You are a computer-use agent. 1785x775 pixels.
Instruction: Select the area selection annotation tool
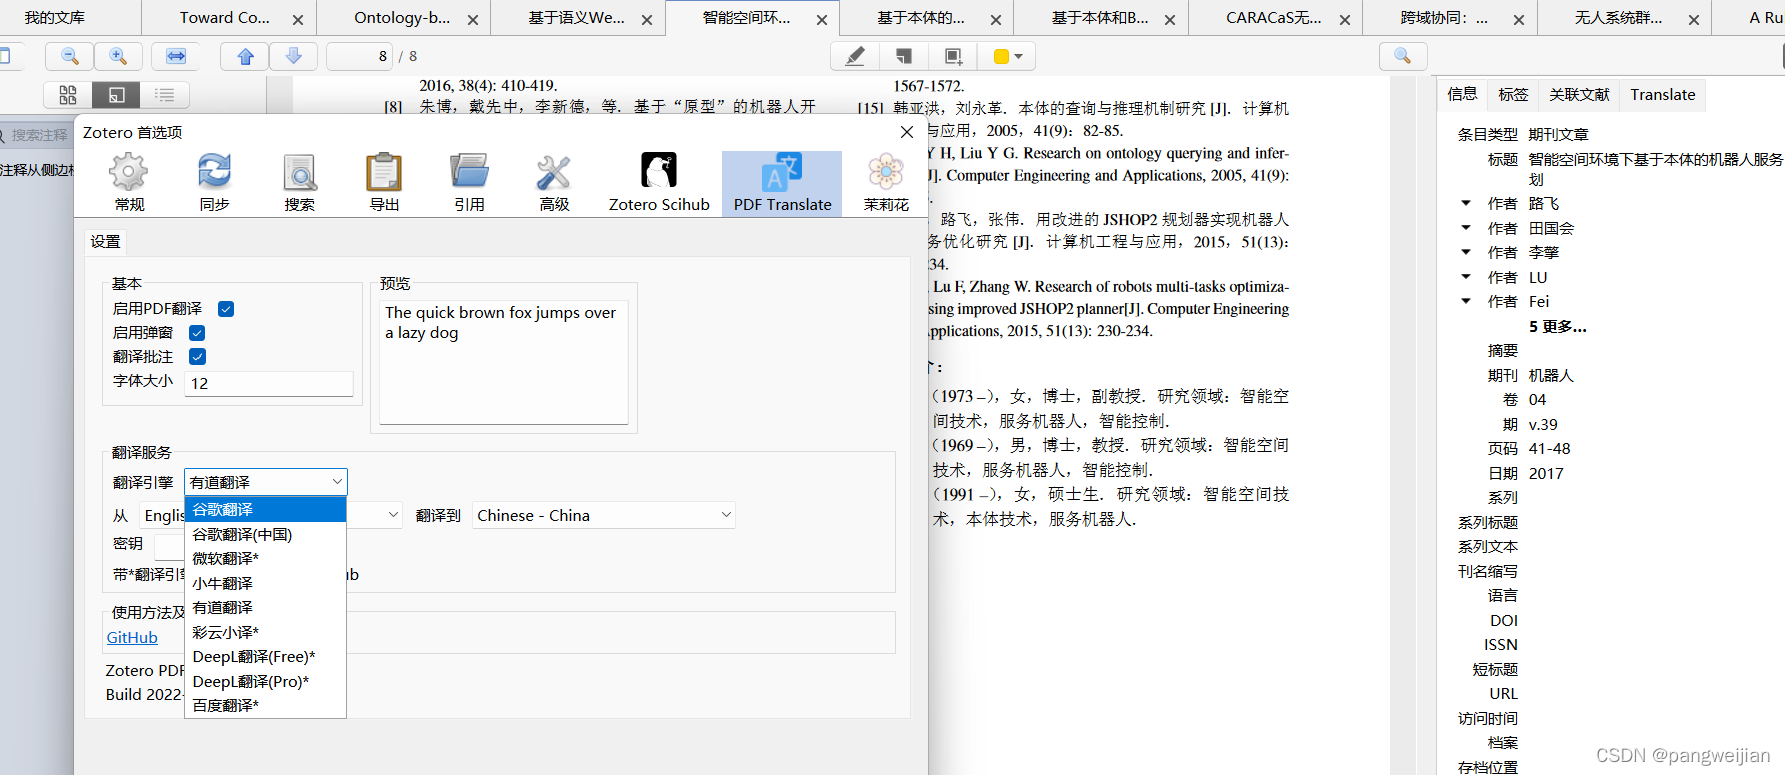[953, 57]
